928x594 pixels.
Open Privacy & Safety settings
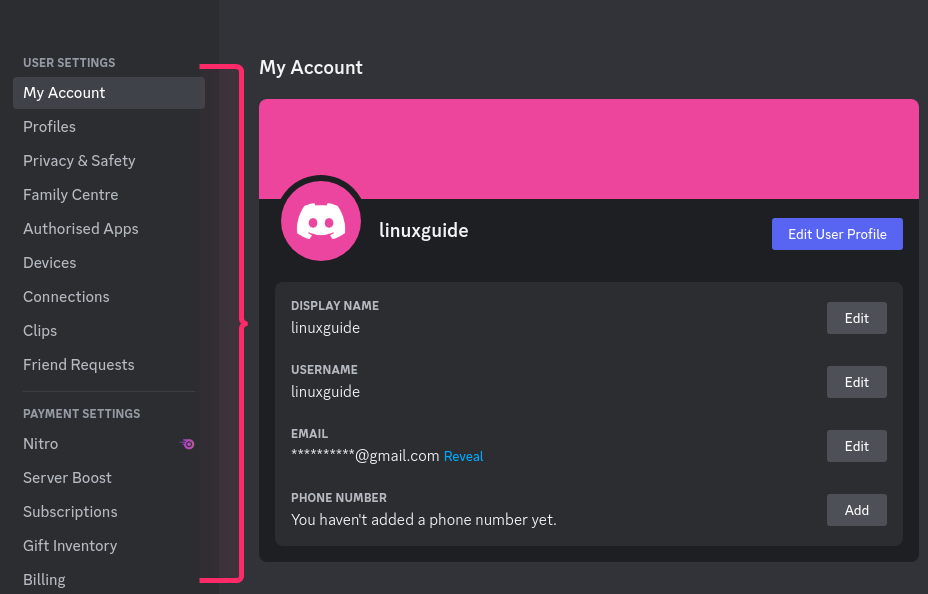pyautogui.click(x=79, y=161)
